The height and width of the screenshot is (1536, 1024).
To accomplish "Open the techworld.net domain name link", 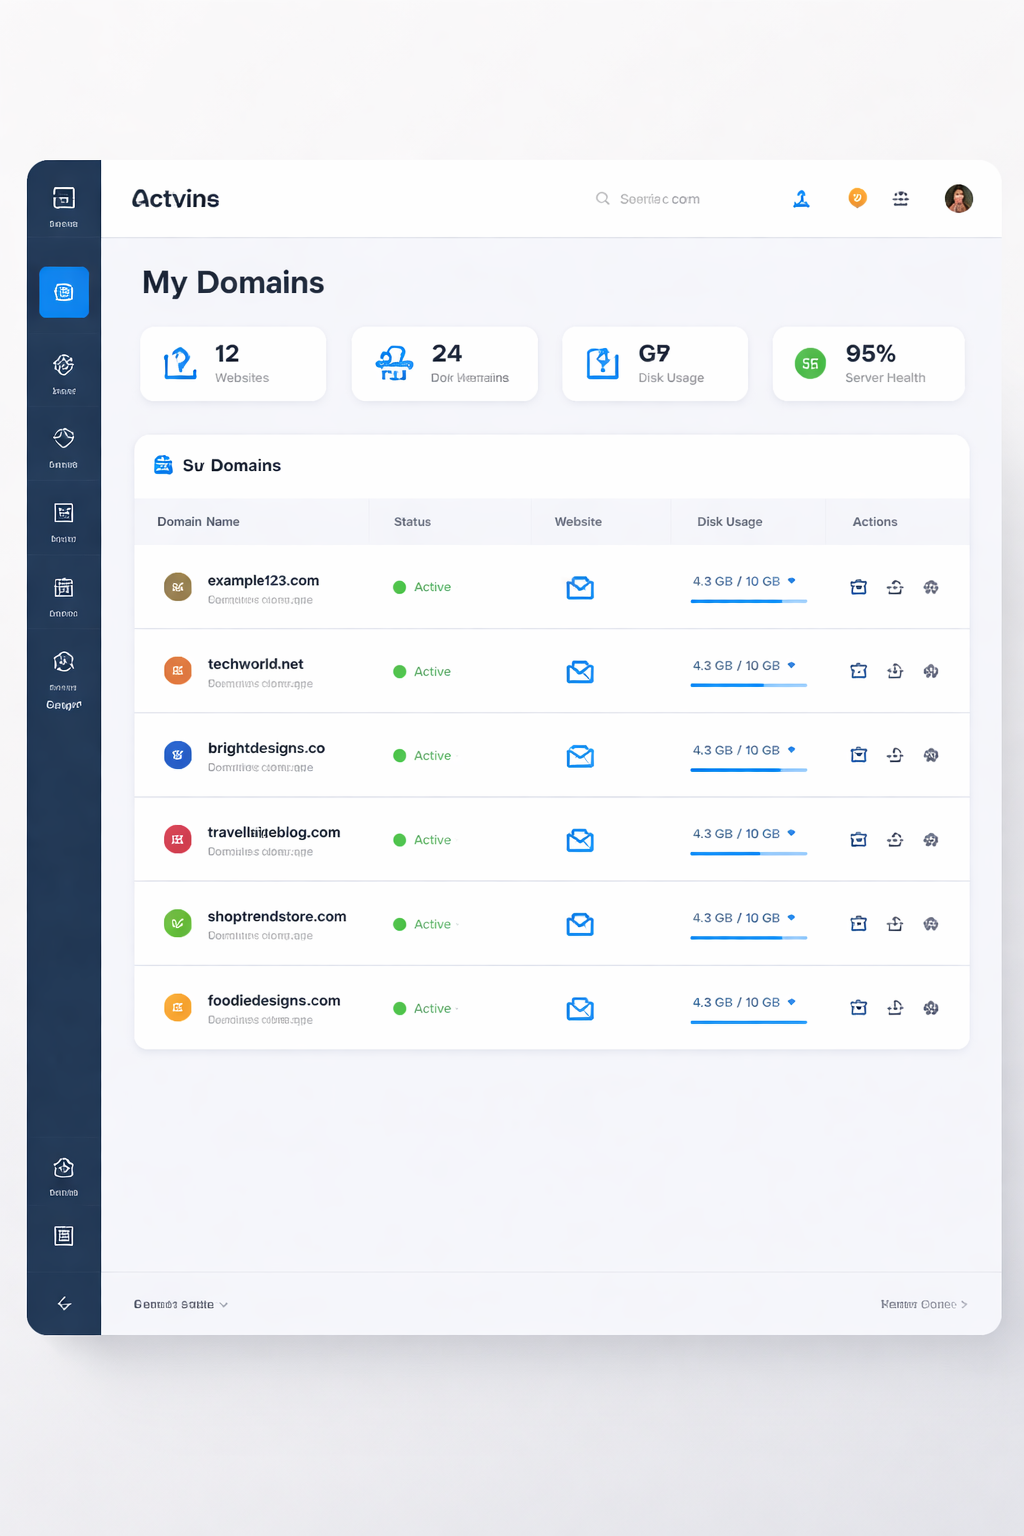I will click(x=255, y=664).
